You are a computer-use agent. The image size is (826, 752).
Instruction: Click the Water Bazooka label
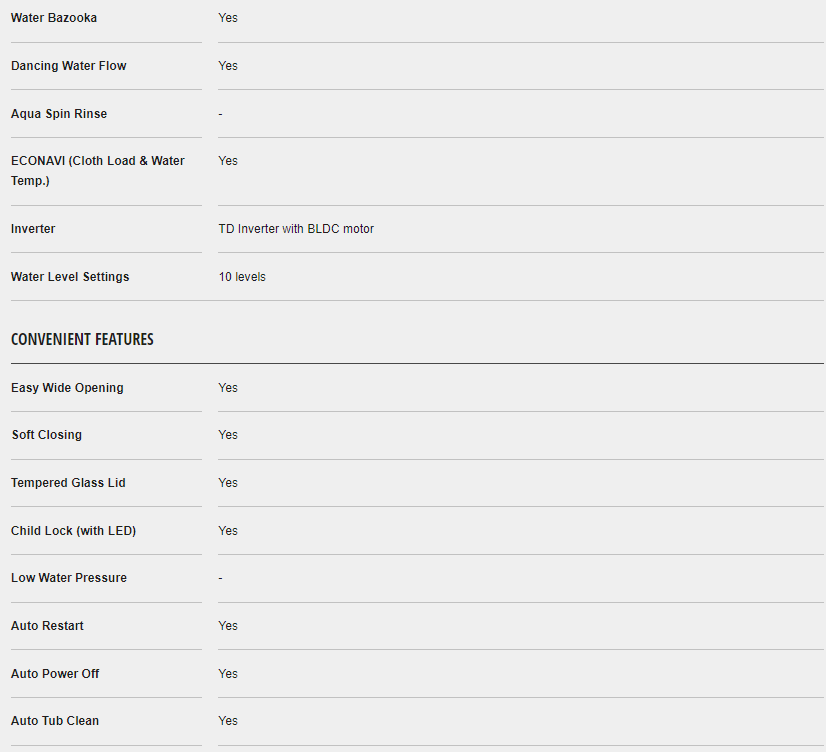pos(54,18)
